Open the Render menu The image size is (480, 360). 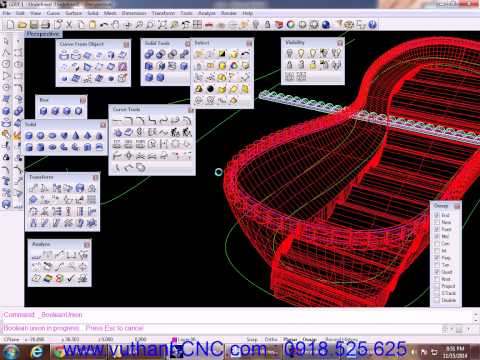(x=229, y=13)
